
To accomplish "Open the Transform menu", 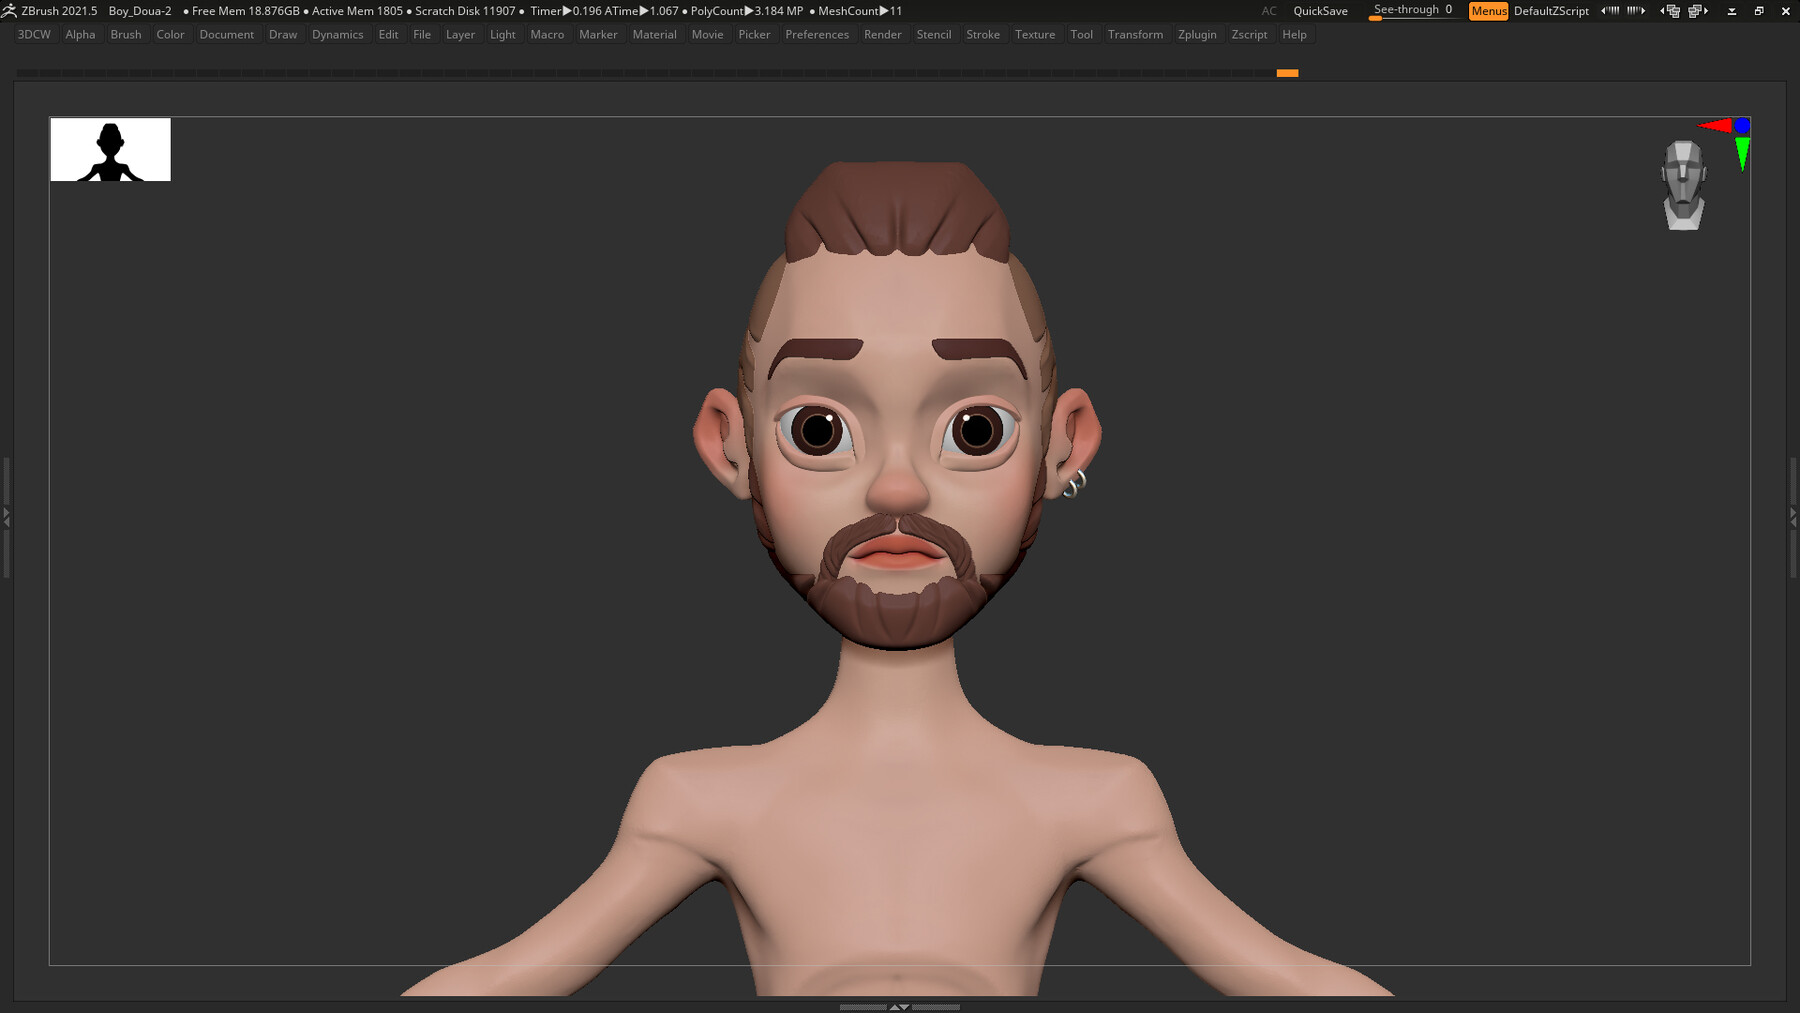I will (x=1135, y=34).
